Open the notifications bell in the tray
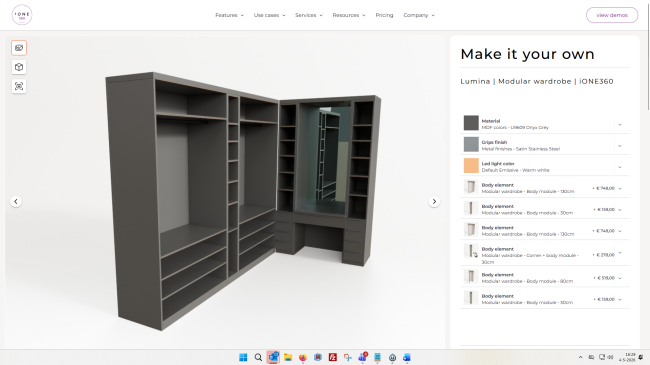 (641, 357)
